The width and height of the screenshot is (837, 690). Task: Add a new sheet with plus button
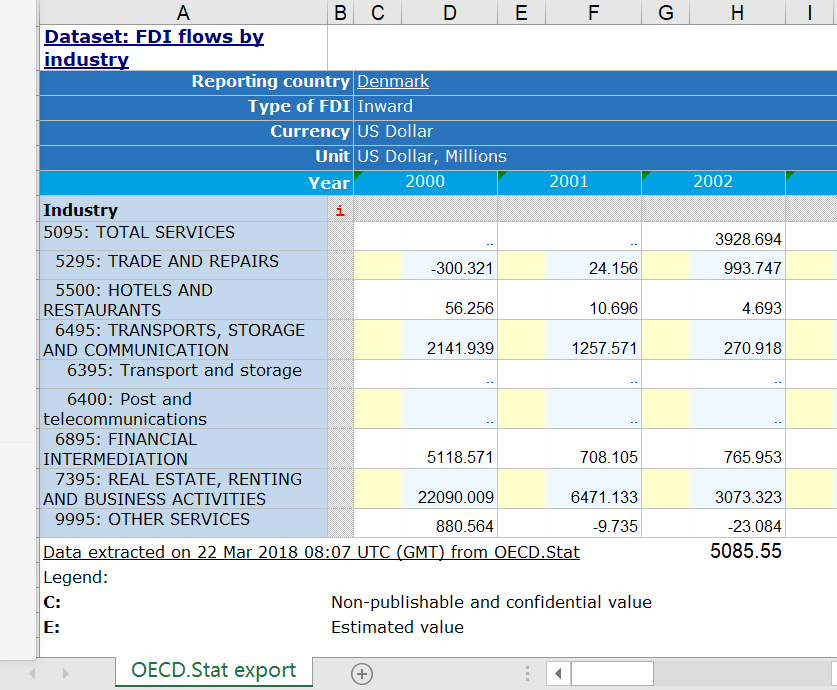tap(362, 674)
